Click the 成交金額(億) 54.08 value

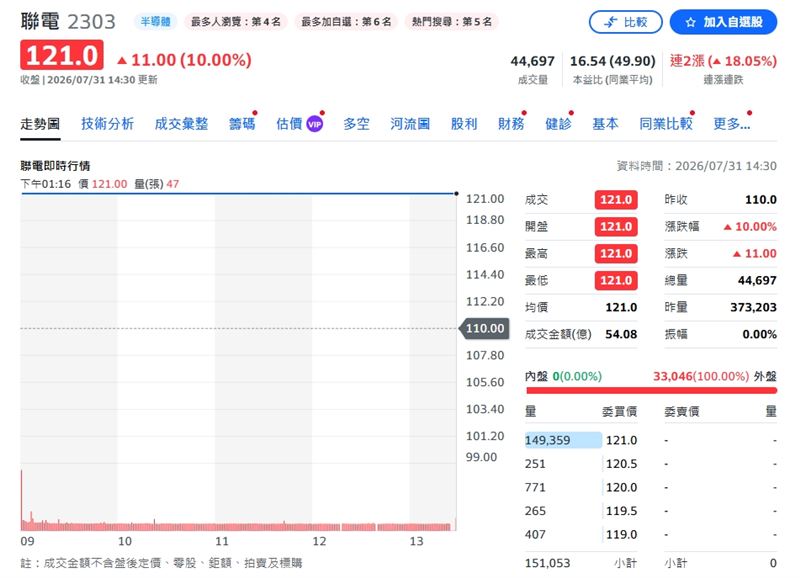[621, 334]
